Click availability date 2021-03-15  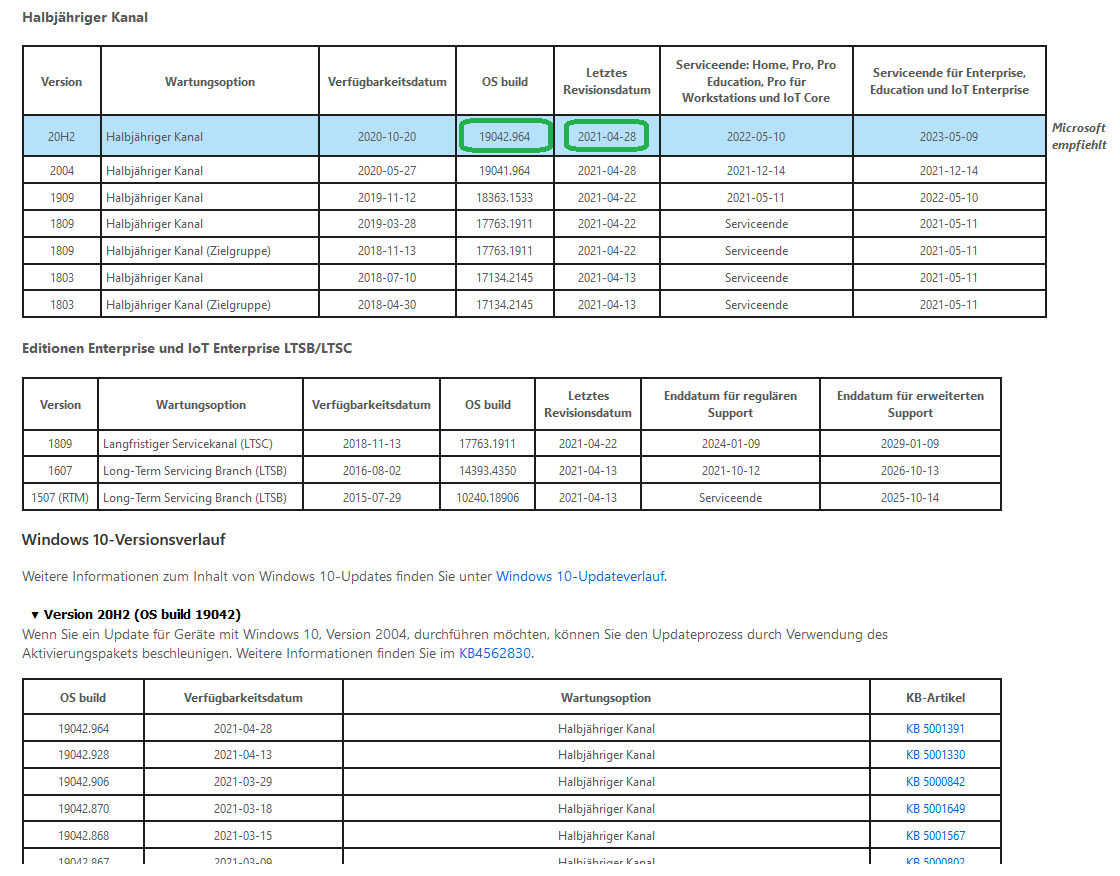[243, 835]
